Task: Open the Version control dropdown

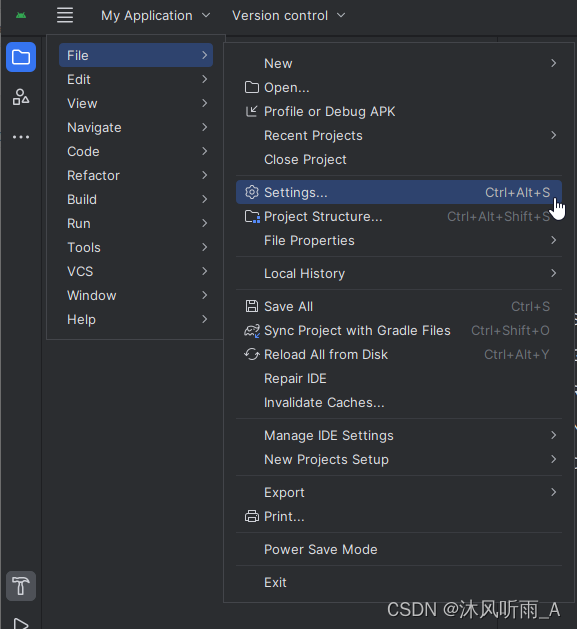Action: pos(288,16)
